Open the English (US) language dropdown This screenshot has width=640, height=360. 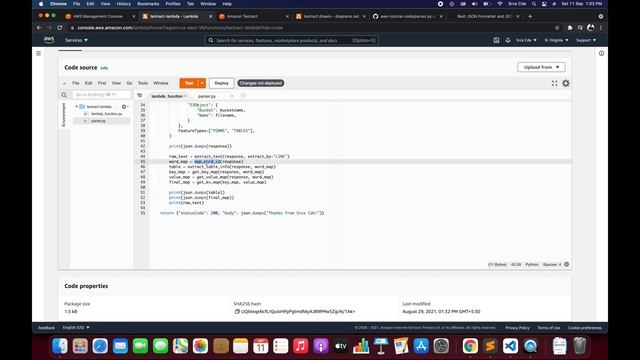(x=76, y=327)
